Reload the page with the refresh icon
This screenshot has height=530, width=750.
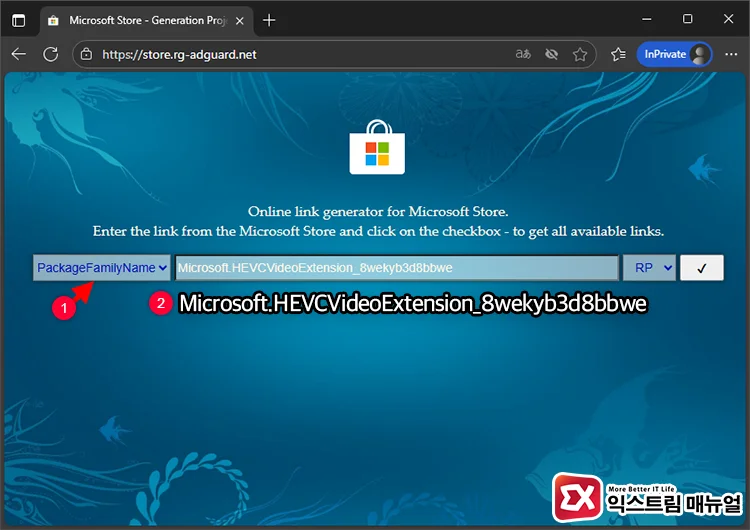(x=50, y=54)
